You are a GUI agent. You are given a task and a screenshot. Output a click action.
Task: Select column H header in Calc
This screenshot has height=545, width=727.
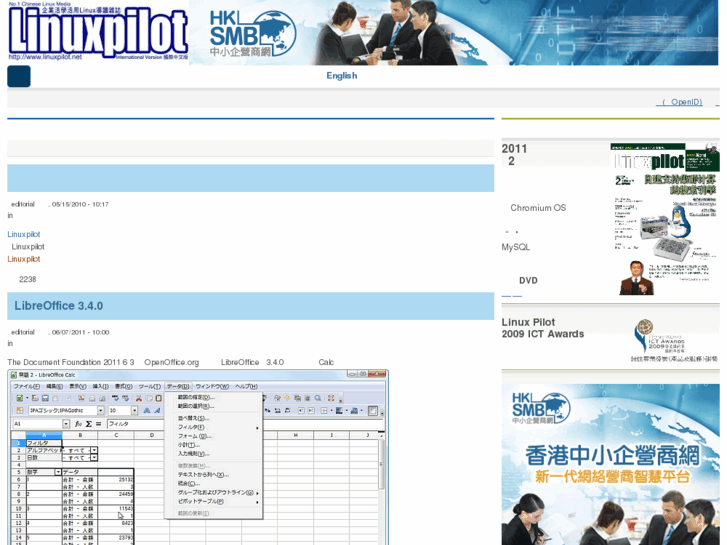click(x=295, y=435)
